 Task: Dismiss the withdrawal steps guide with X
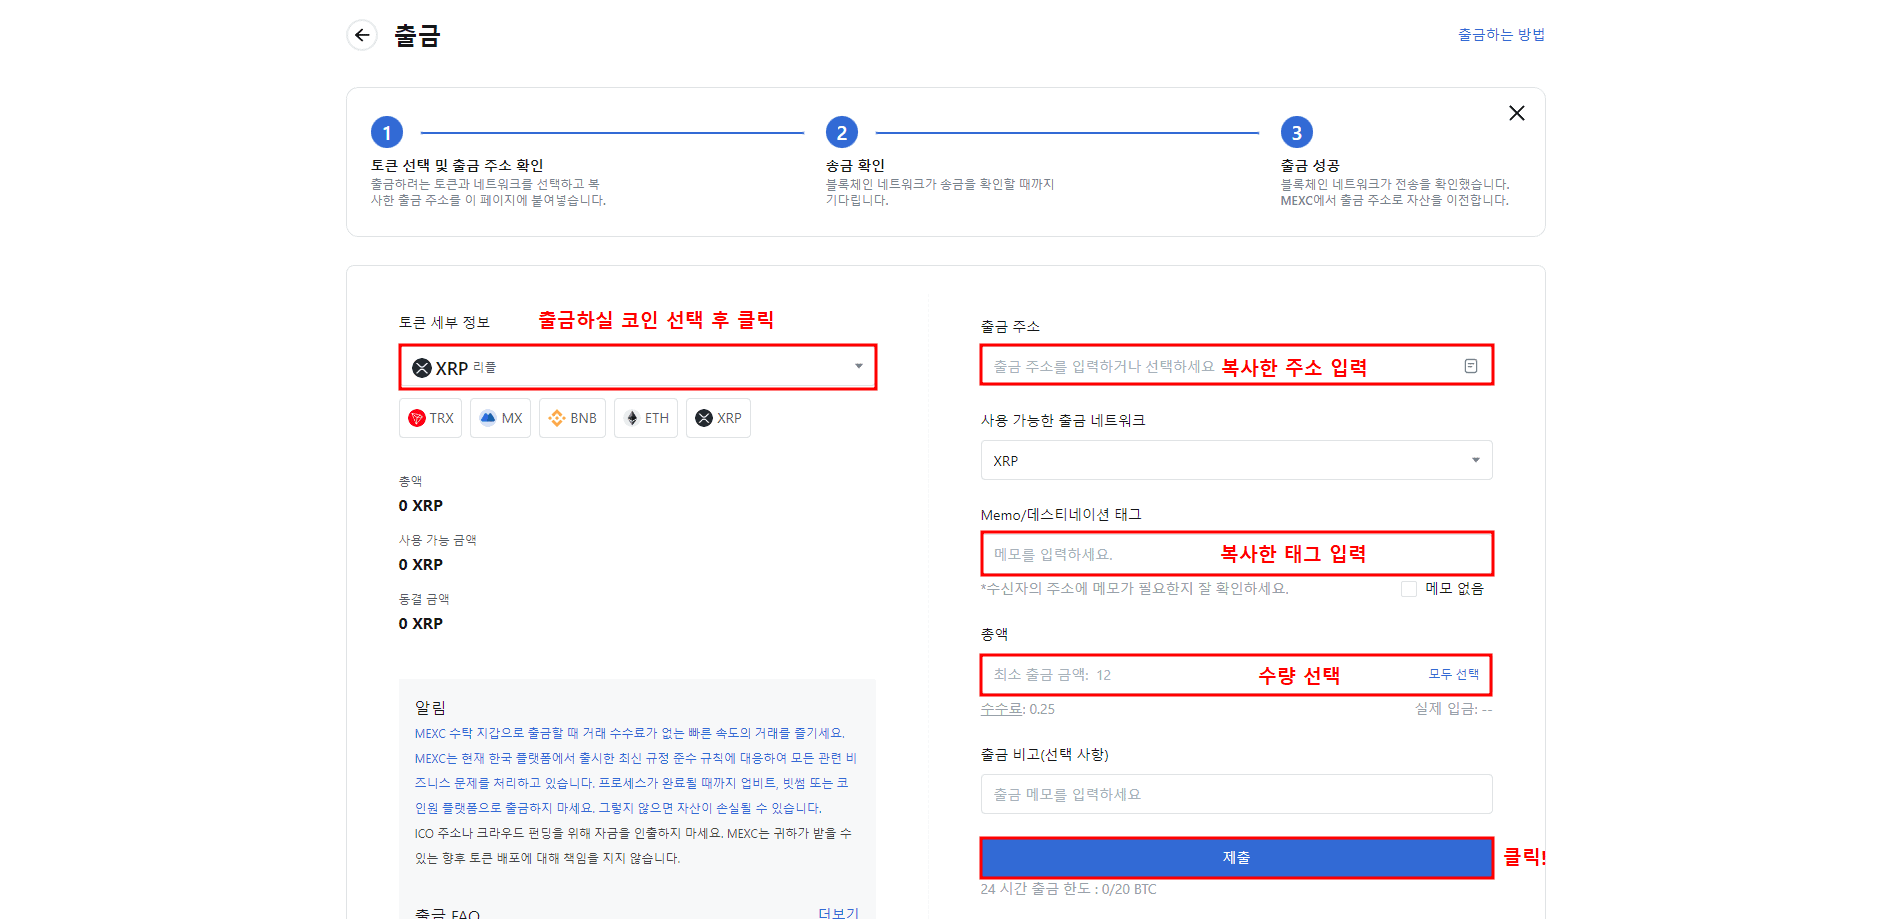coord(1517,113)
